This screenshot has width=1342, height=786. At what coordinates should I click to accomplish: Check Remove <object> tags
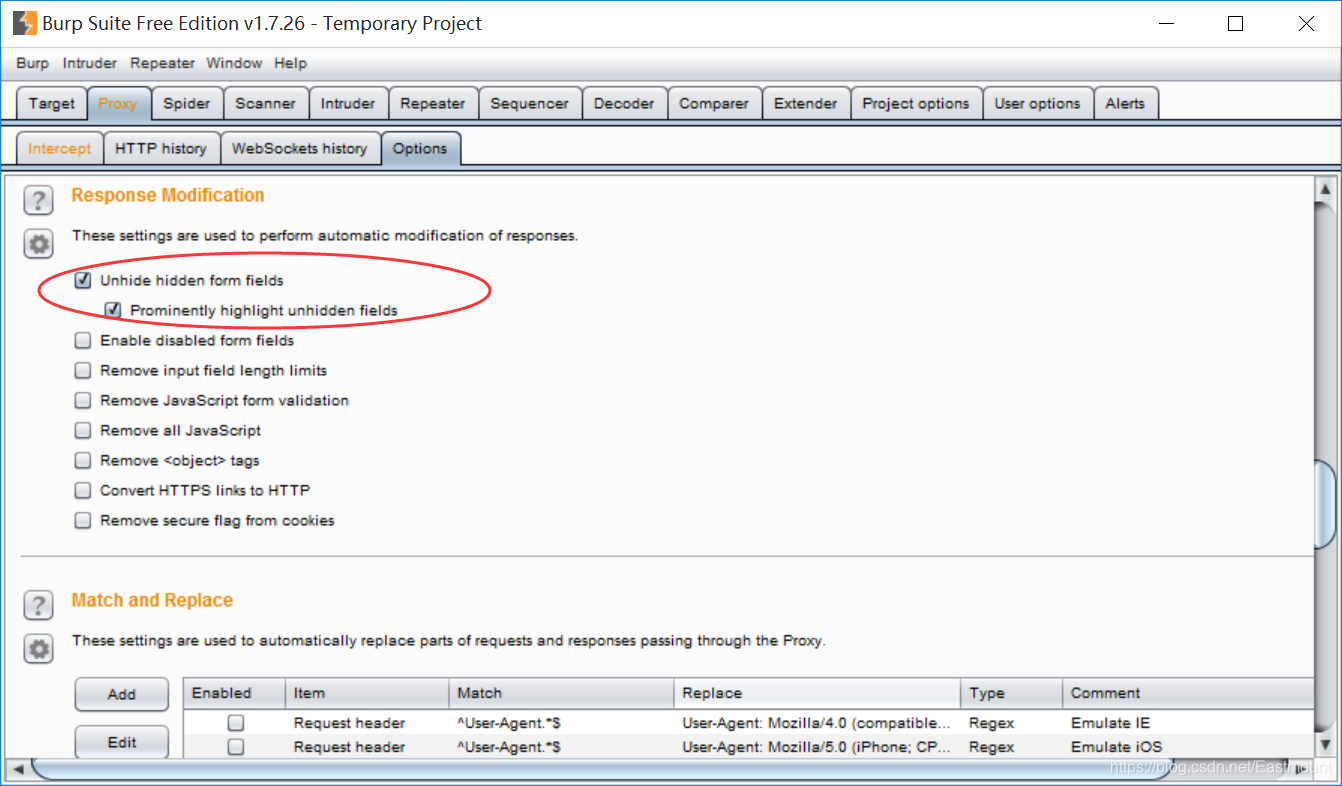(83, 460)
